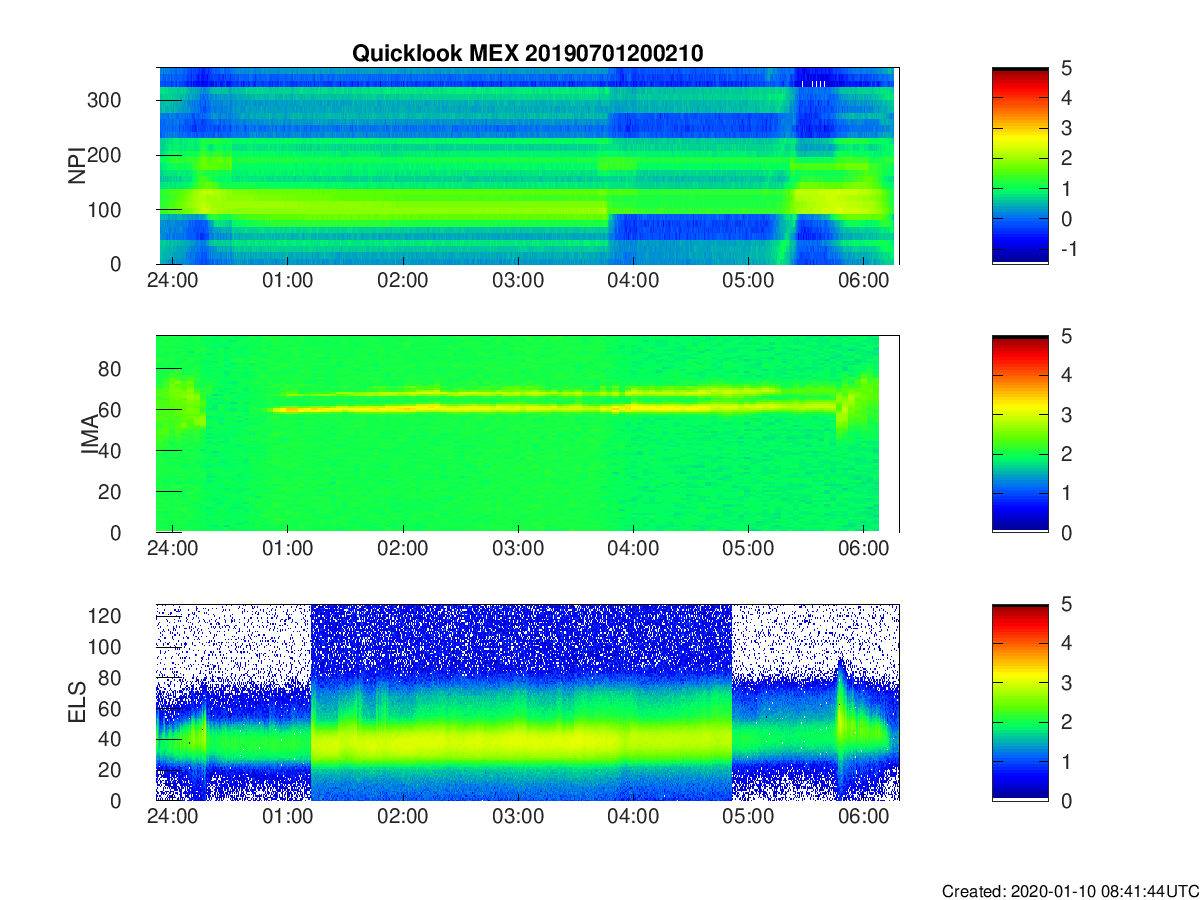The width and height of the screenshot is (1200, 900).
Task: Click the IMA panel color bar
Action: pos(1020,434)
